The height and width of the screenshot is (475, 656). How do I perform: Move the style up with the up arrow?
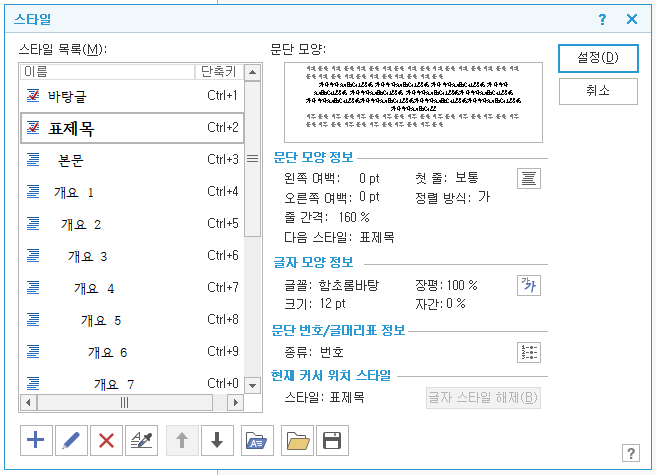coord(182,440)
